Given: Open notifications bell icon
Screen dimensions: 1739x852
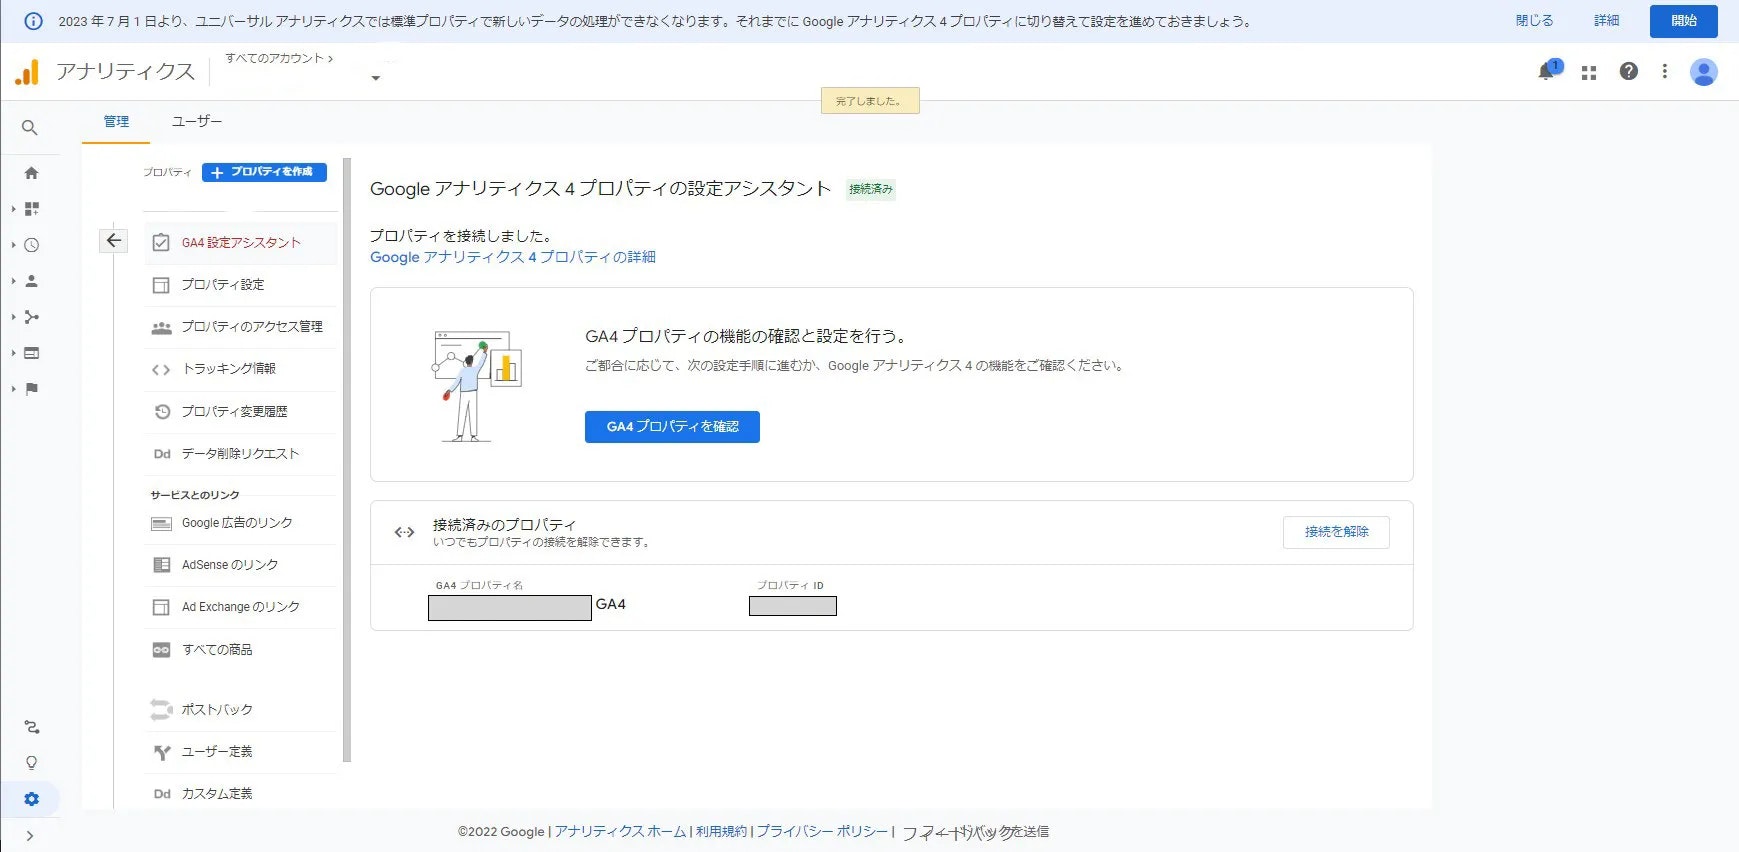Looking at the screenshot, I should [1547, 71].
